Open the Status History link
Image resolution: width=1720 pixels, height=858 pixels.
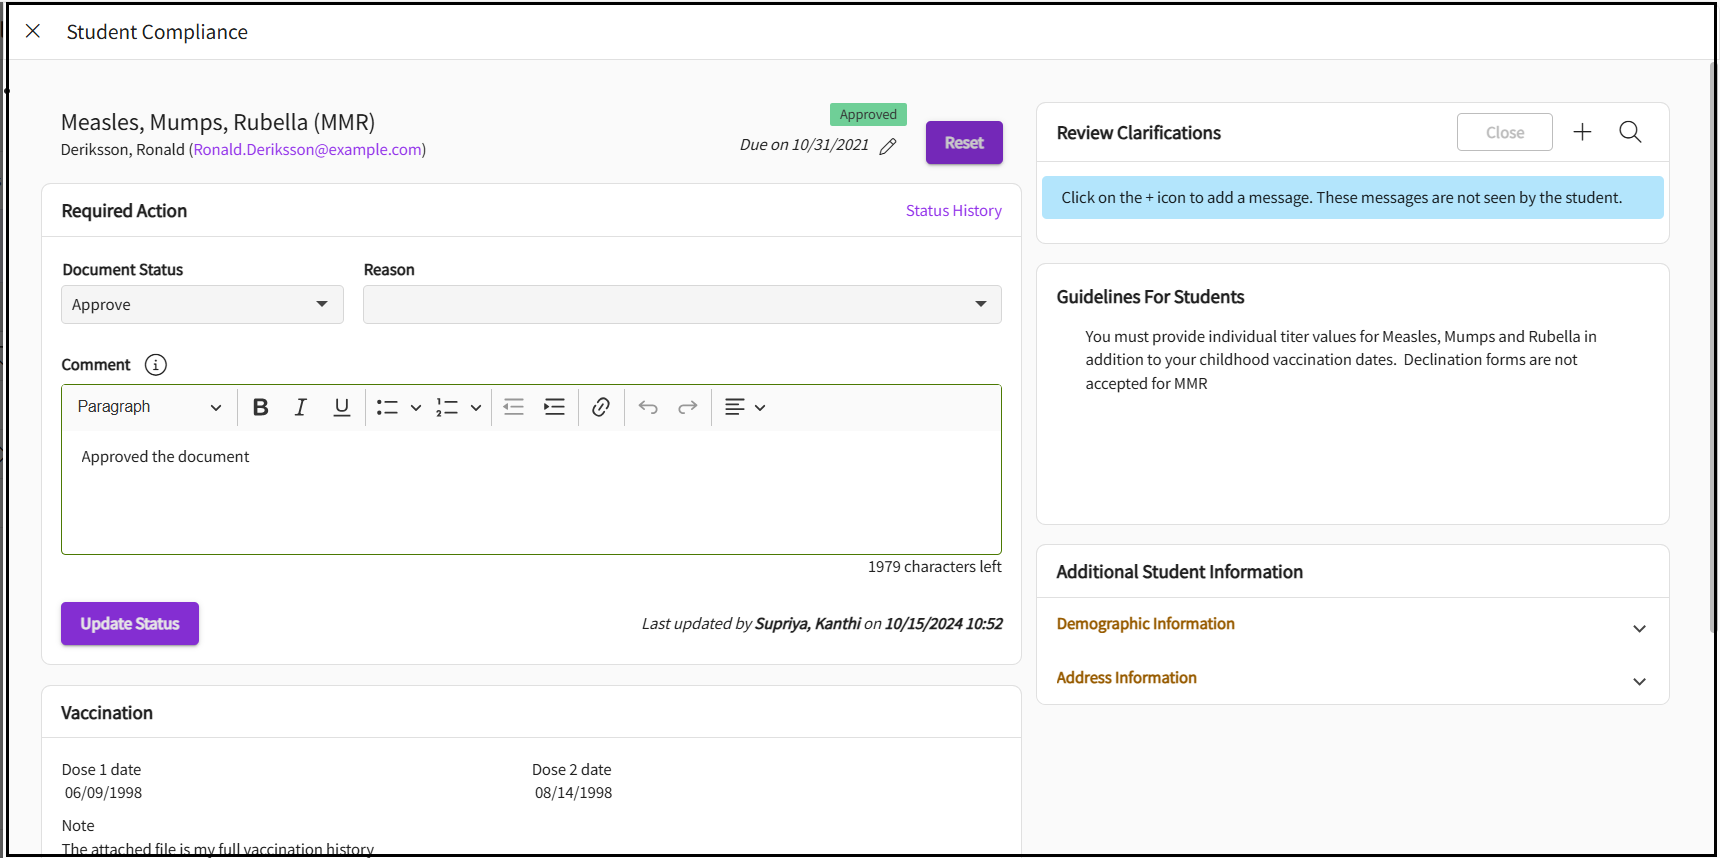click(x=953, y=211)
